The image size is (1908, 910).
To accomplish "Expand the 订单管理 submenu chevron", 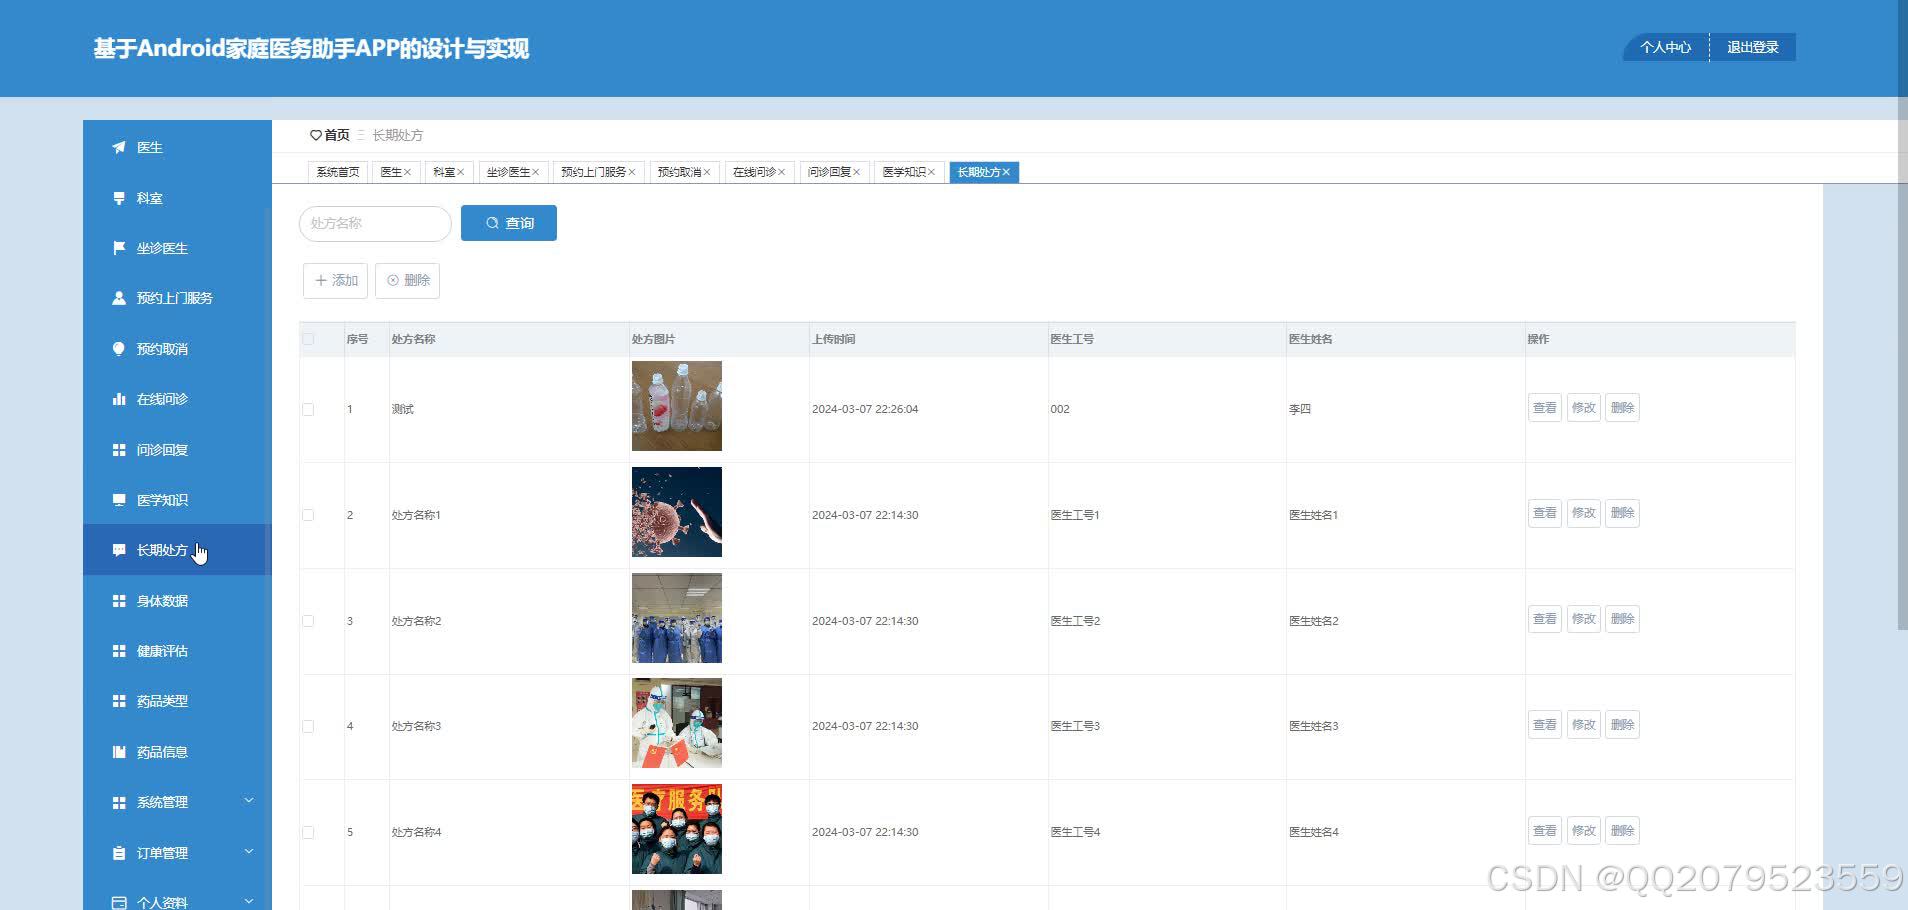I will click(x=249, y=851).
